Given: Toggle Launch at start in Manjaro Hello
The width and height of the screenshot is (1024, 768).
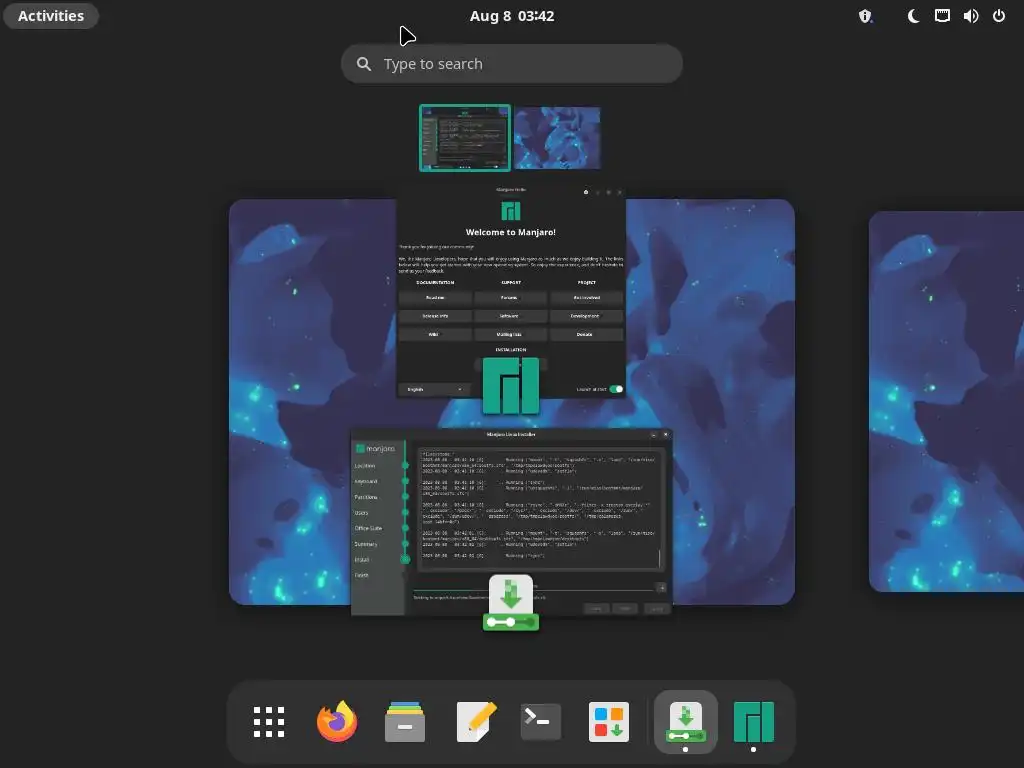Looking at the screenshot, I should [x=616, y=389].
